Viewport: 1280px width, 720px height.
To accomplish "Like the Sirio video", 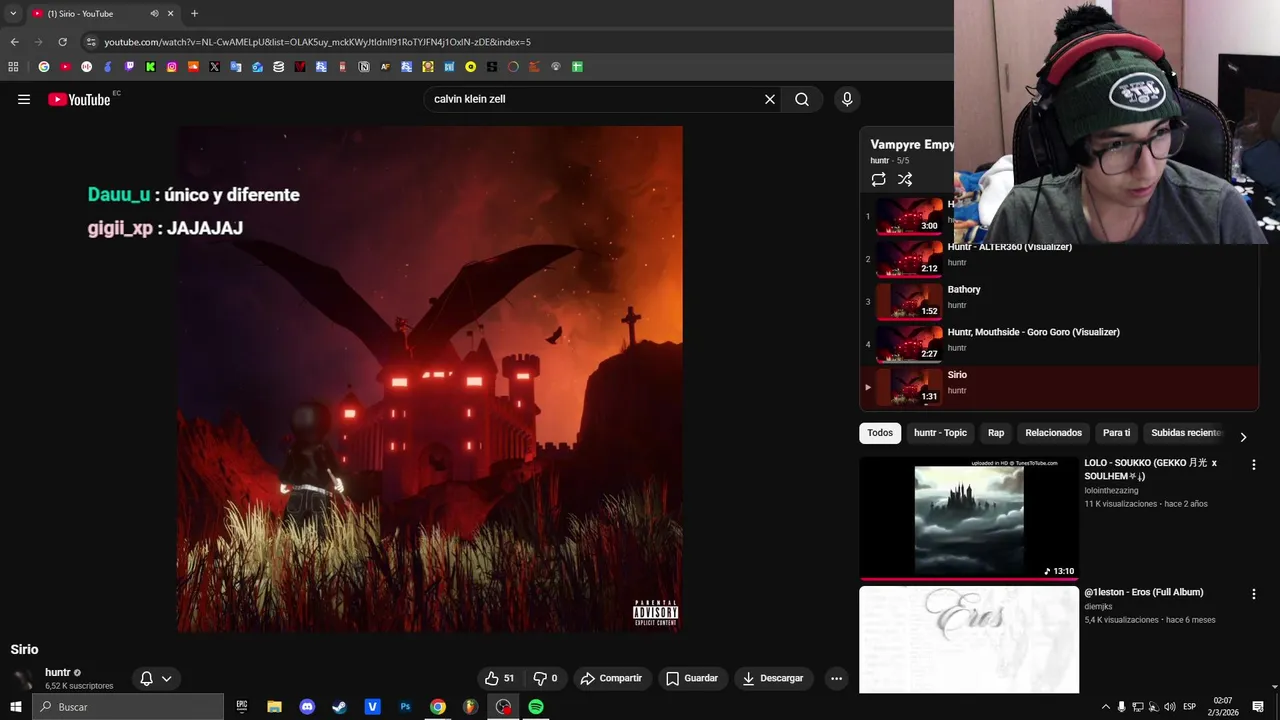I will coord(499,678).
